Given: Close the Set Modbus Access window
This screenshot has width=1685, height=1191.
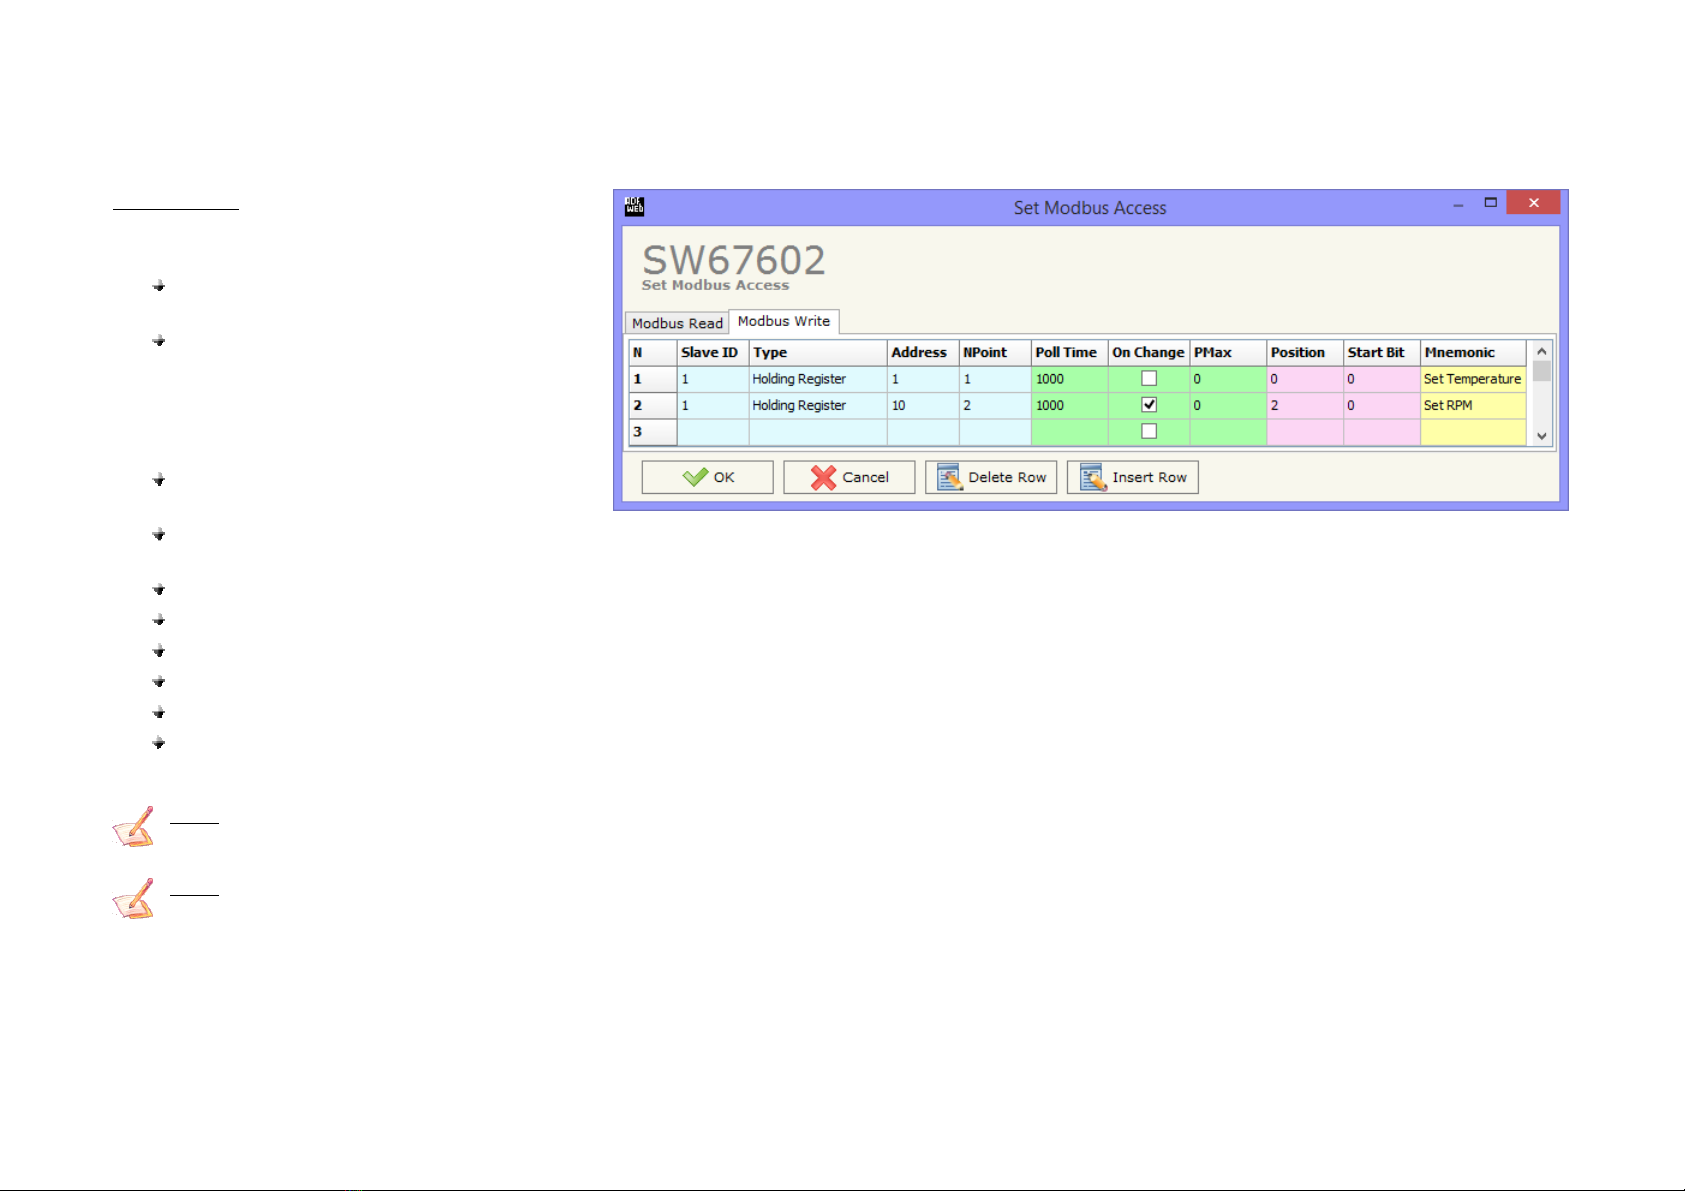Looking at the screenshot, I should pyautogui.click(x=1533, y=202).
